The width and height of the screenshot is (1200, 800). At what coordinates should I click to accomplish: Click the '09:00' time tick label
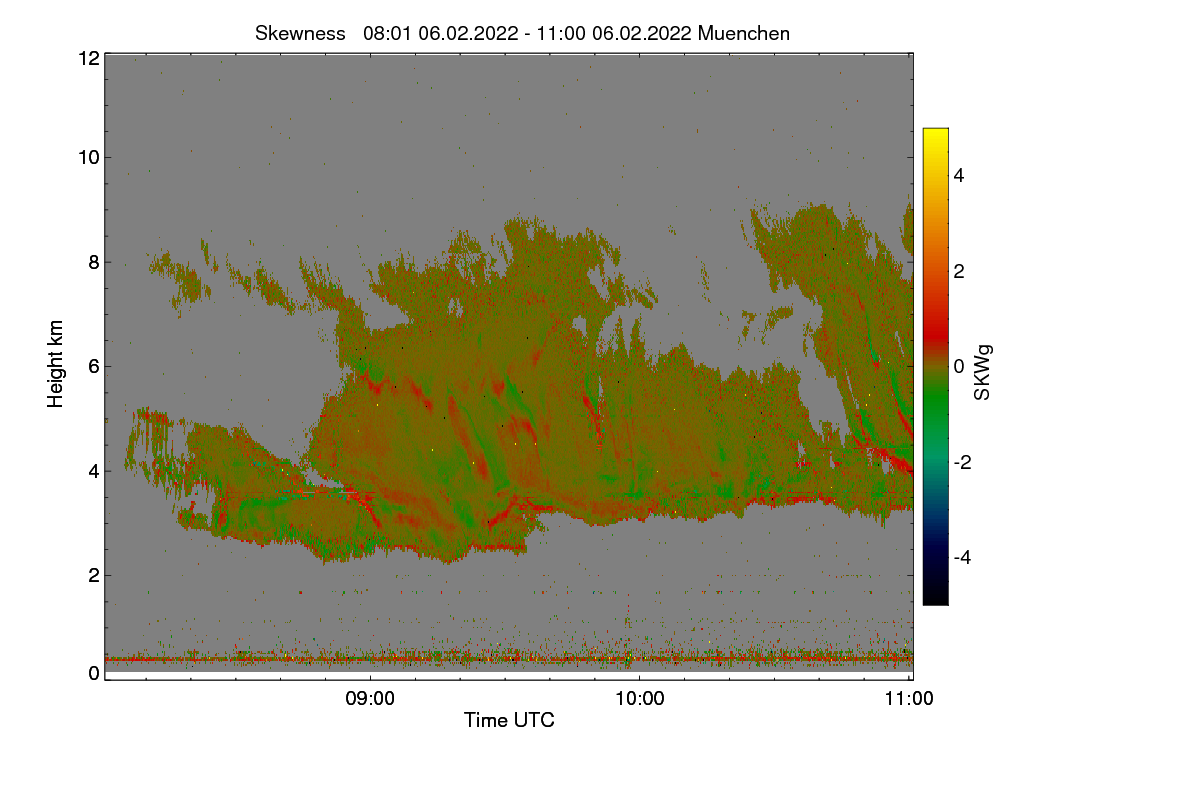coord(370,699)
